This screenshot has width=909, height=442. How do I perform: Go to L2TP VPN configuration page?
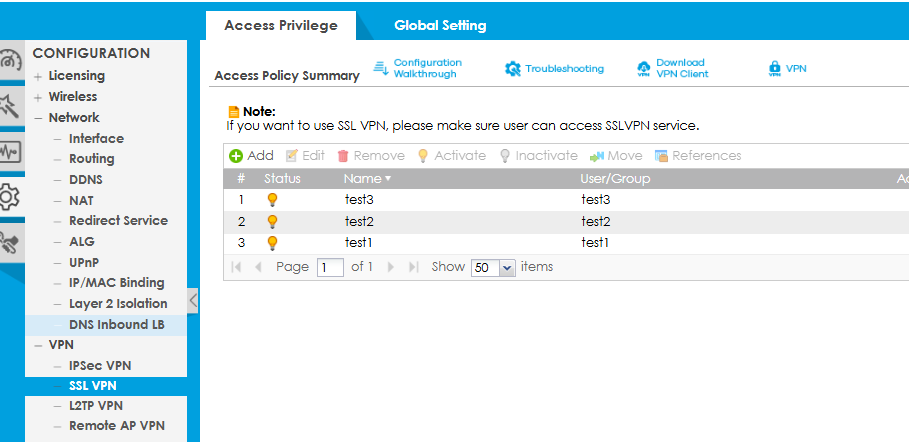pos(96,405)
